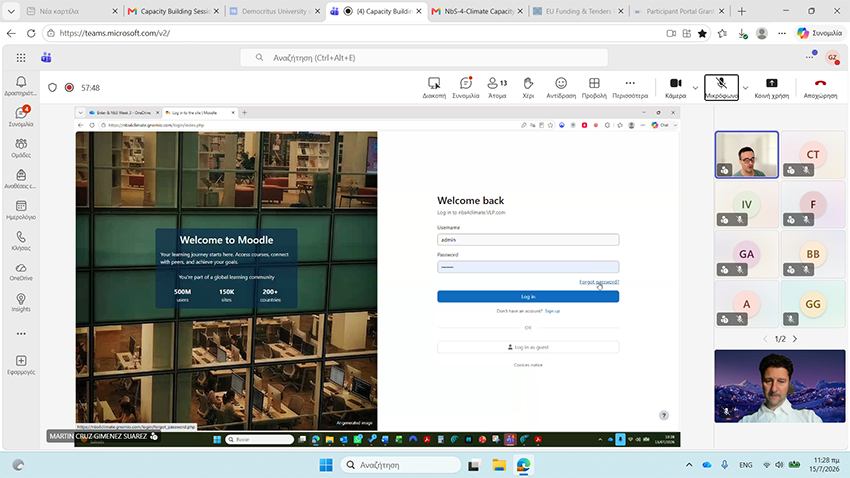Go back in the browser

(11, 33)
